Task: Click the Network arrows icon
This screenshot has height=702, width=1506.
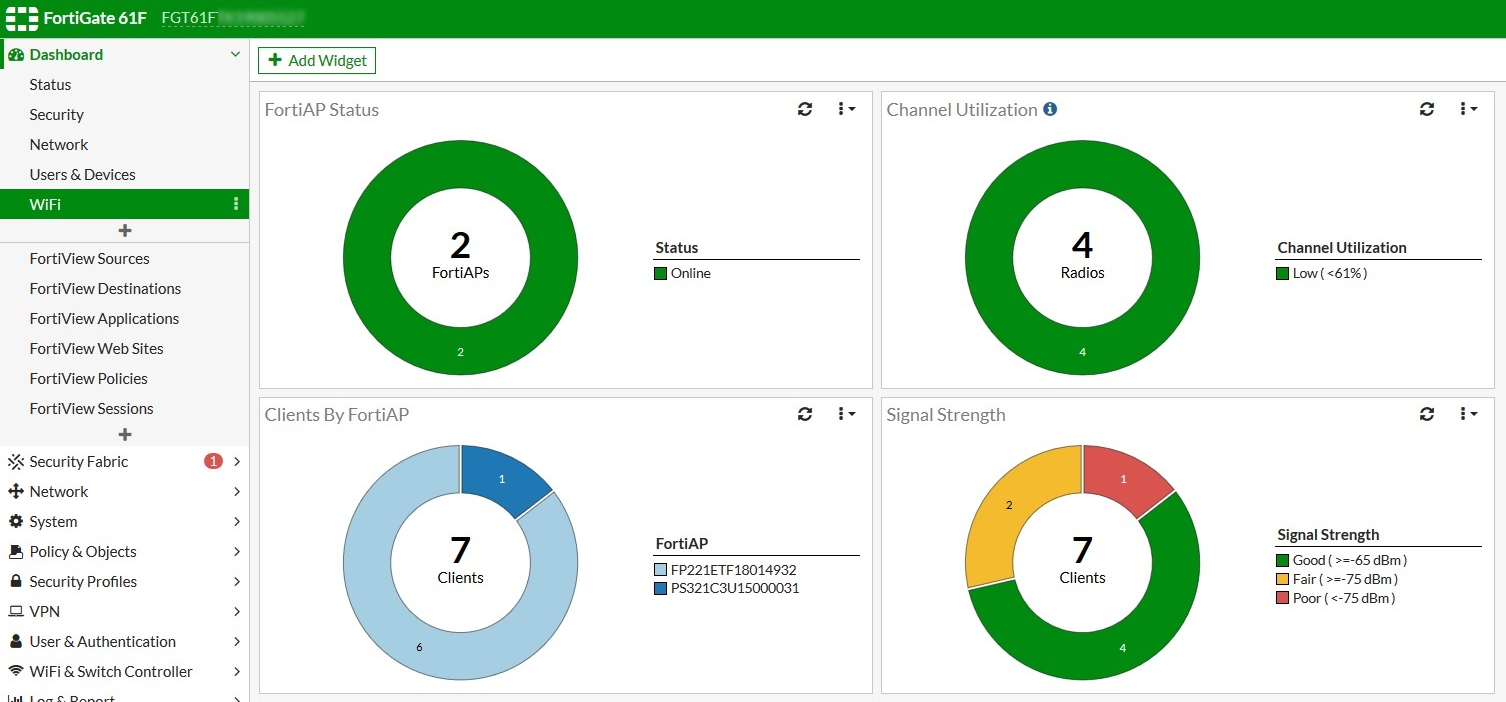Action: pyautogui.click(x=16, y=492)
